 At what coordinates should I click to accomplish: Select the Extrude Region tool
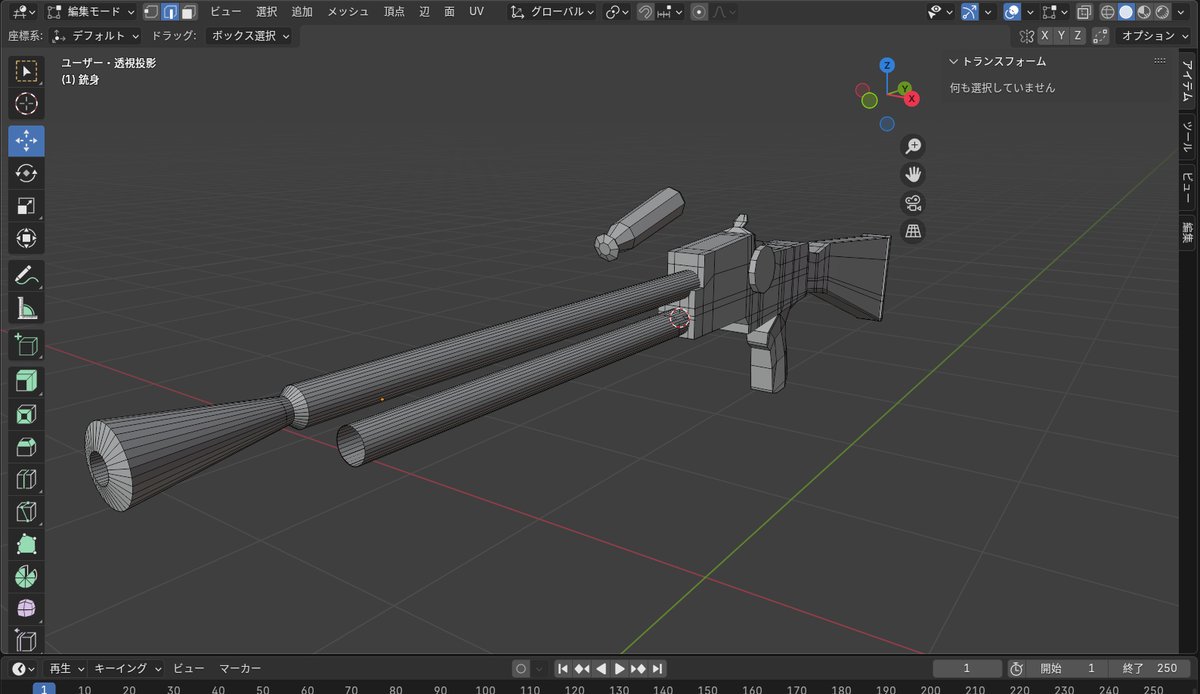pos(26,381)
